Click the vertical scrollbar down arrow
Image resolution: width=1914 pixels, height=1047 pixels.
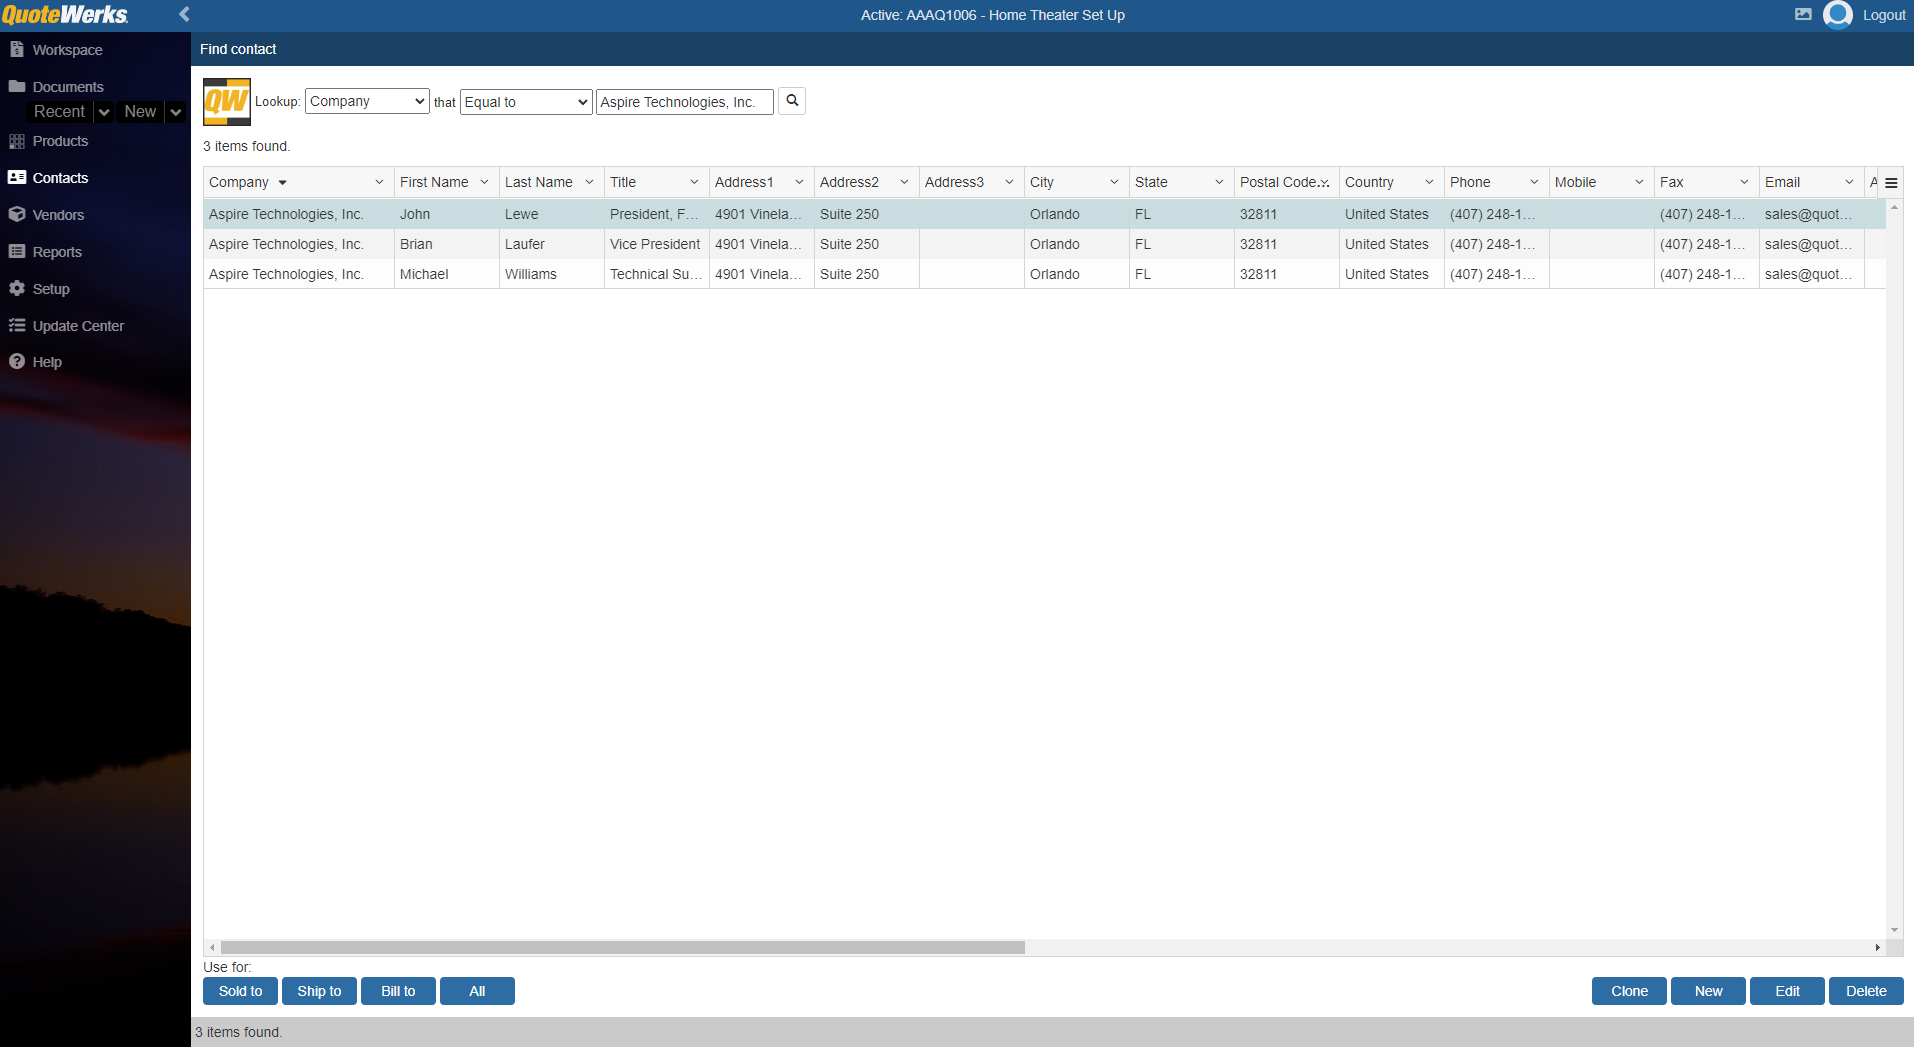pyautogui.click(x=1894, y=930)
